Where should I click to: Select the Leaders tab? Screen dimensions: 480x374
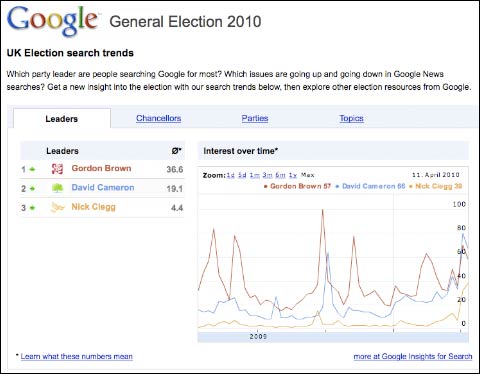click(x=62, y=119)
